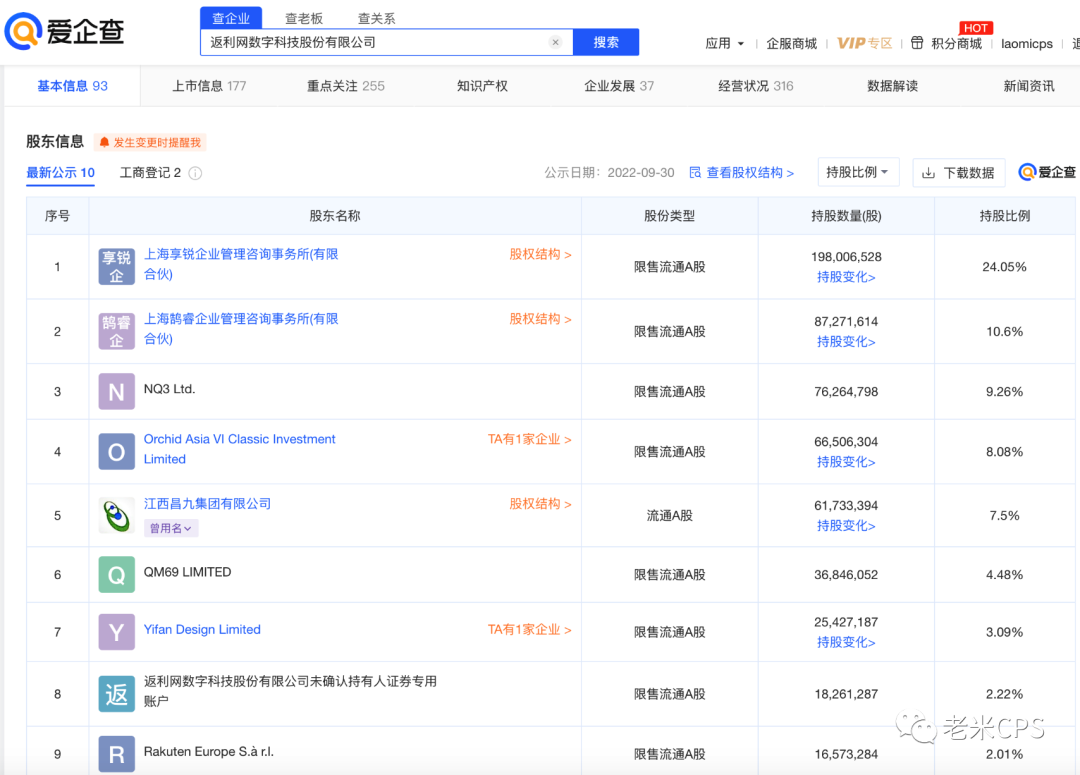Open the 新闻资讯 tab

pos(1028,86)
